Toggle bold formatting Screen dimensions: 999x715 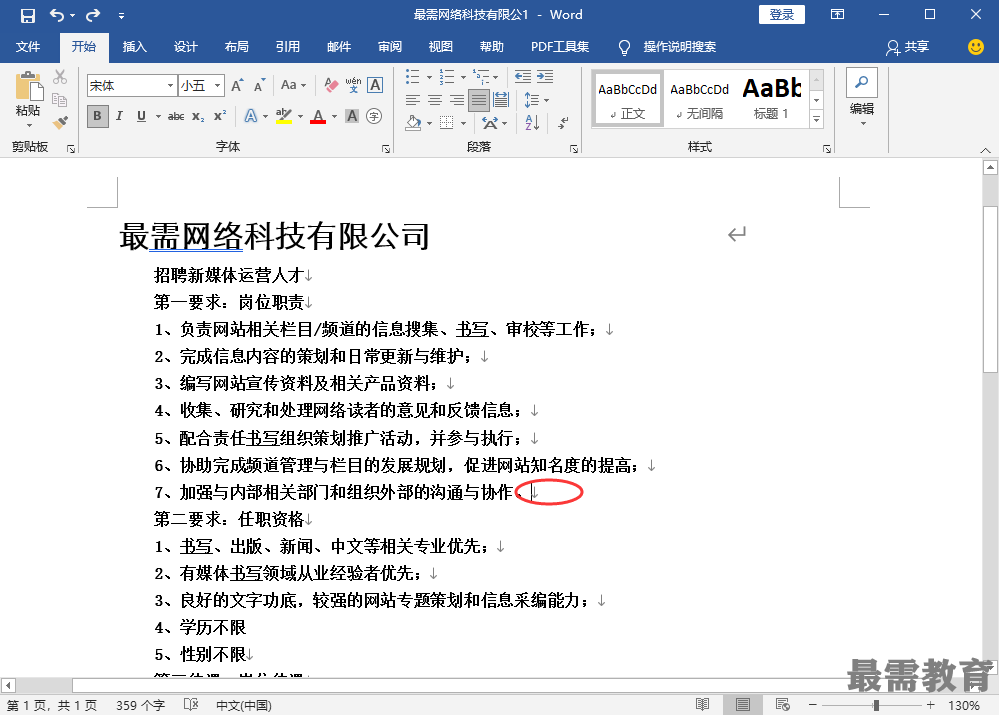tap(97, 116)
